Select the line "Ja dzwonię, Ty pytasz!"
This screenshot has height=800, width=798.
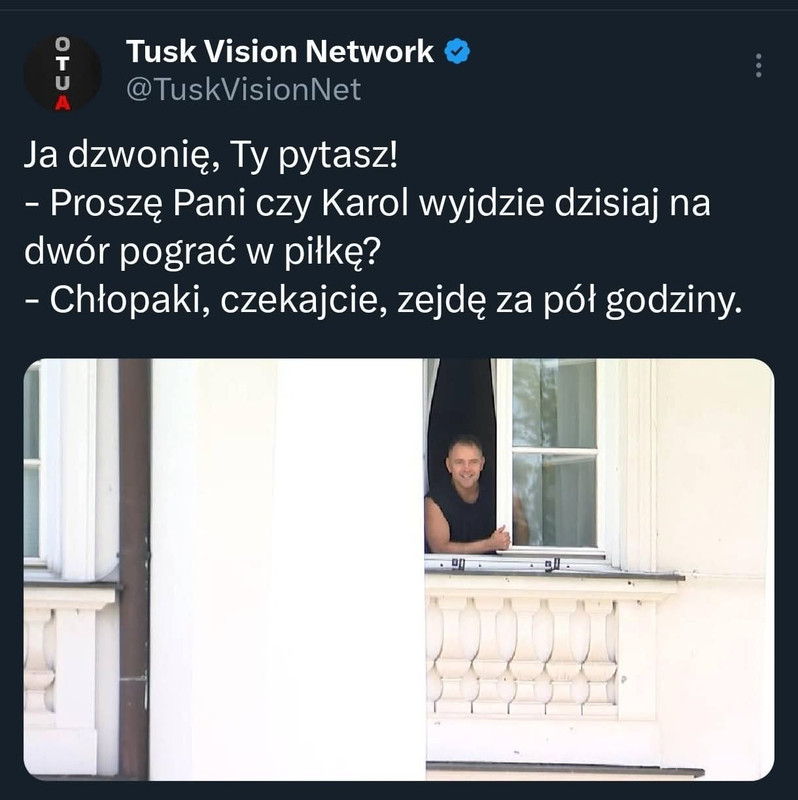tap(210, 155)
